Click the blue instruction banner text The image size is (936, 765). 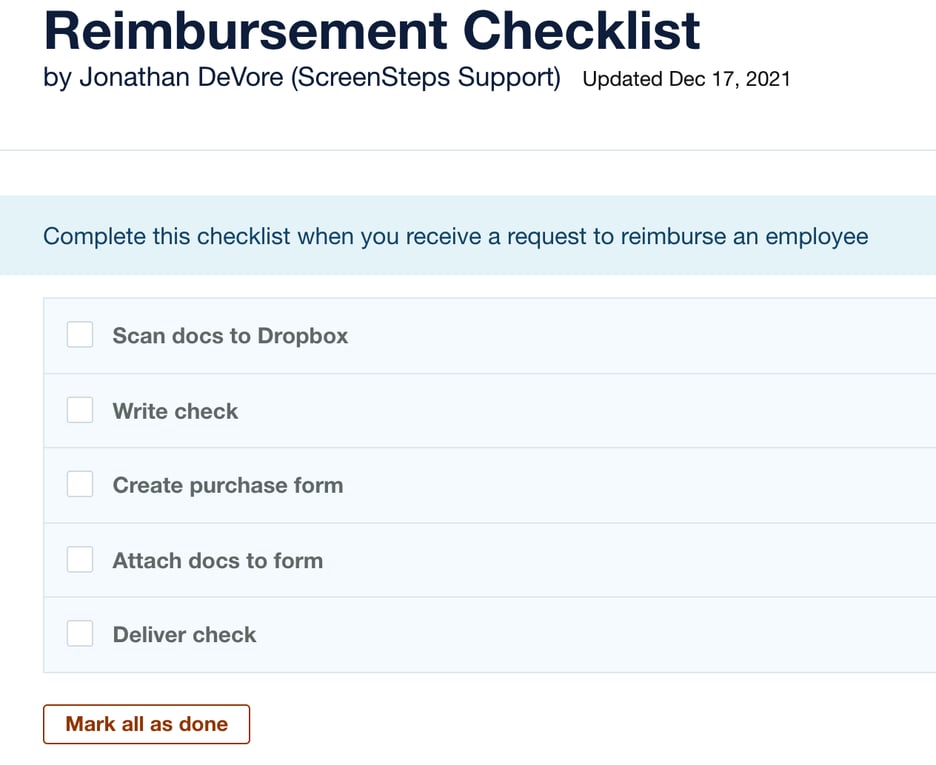[455, 237]
